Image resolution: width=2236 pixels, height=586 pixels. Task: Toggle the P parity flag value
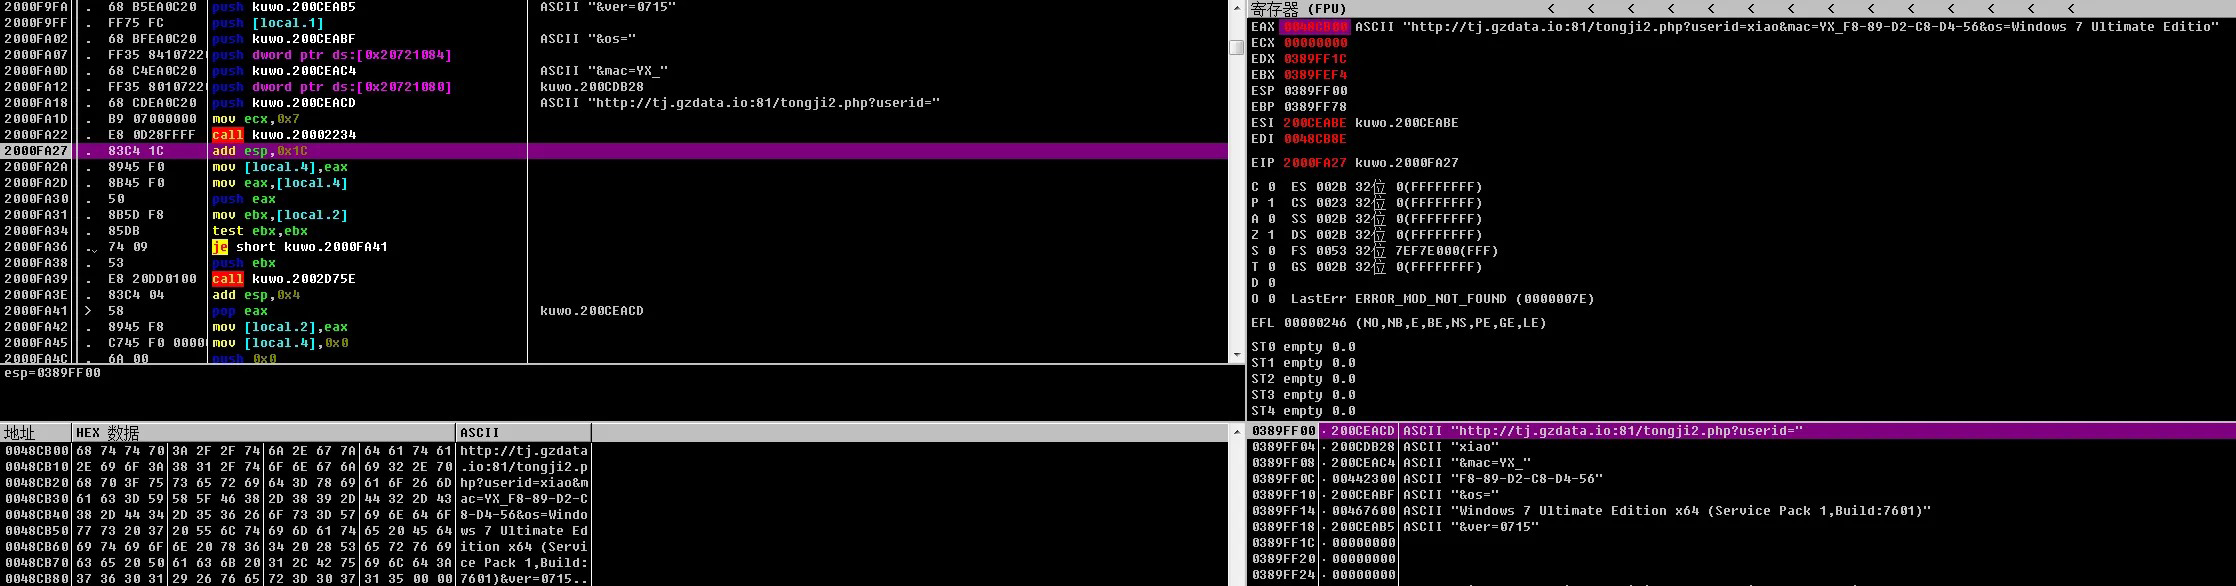1272,203
